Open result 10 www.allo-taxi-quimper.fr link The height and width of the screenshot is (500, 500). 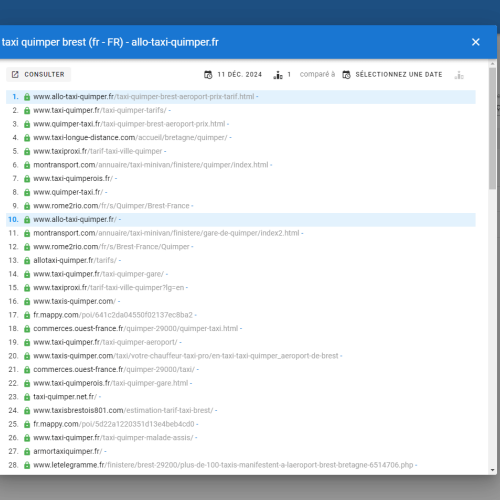(75, 220)
